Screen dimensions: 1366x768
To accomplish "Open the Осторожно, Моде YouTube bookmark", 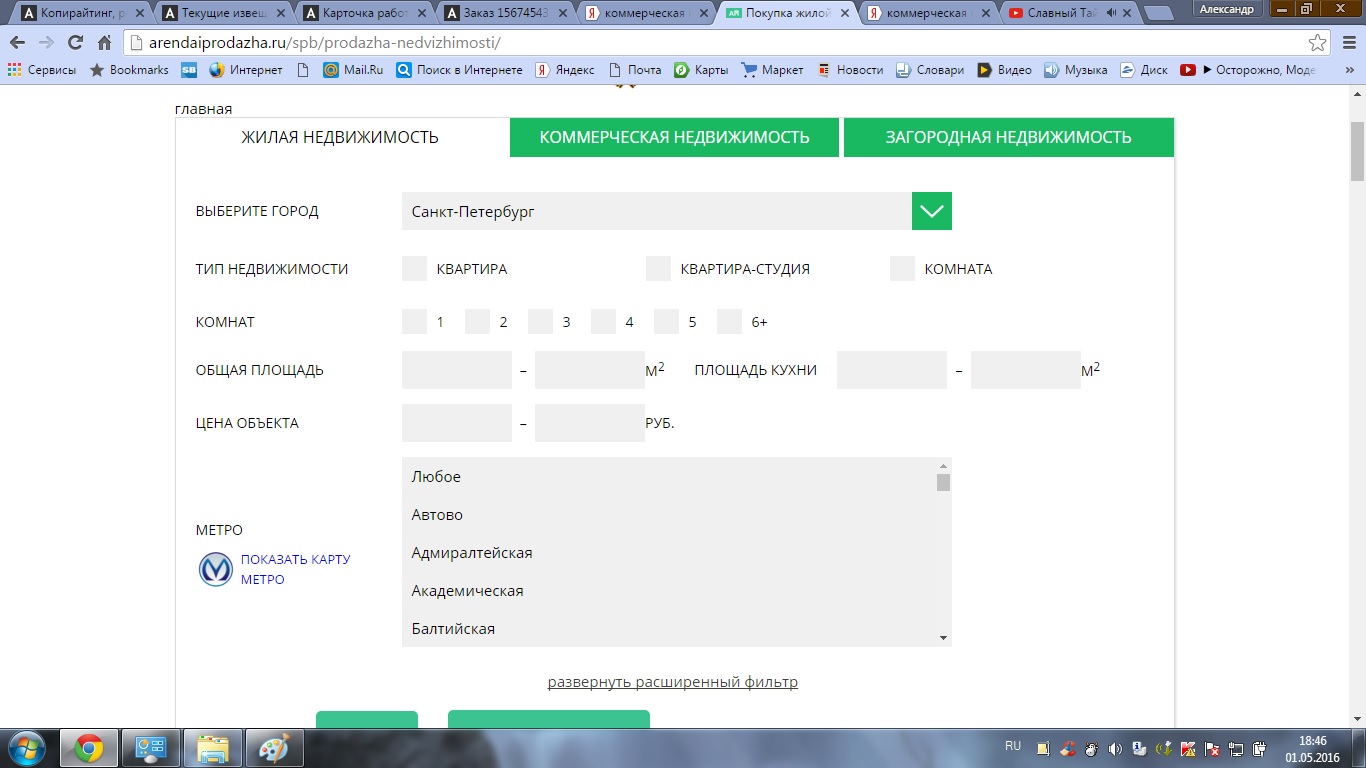I will (x=1249, y=70).
